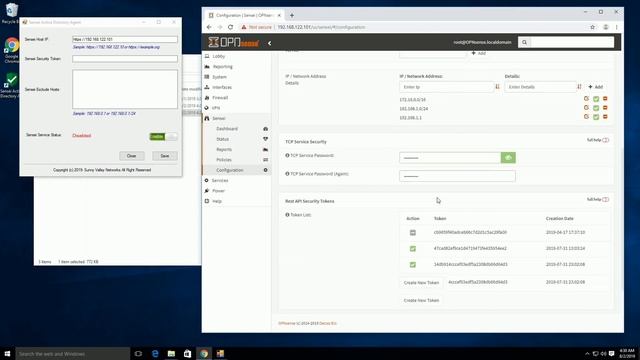Toggle checkbox for token dated 2019-06-17

413,232
